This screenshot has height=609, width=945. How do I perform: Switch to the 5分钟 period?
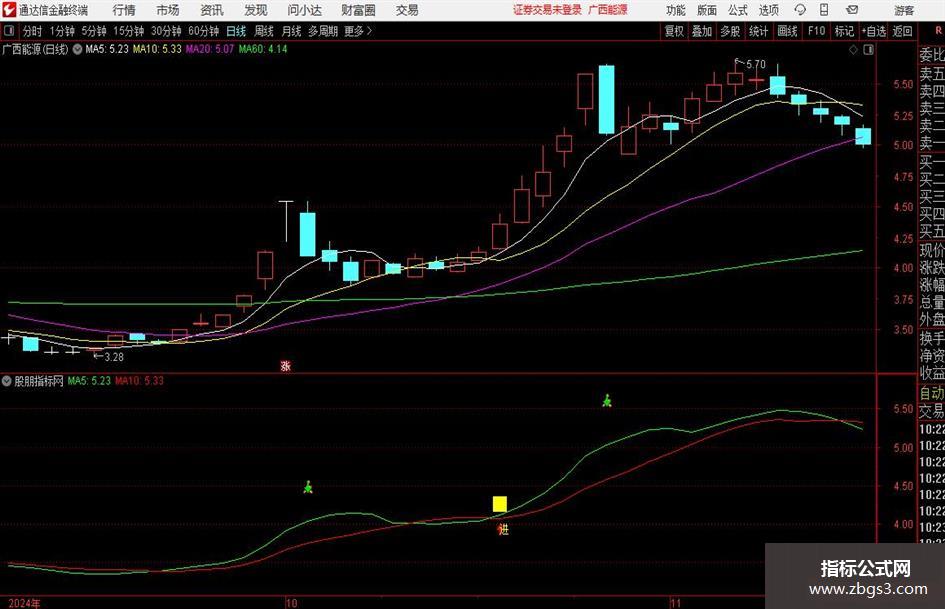coord(93,31)
